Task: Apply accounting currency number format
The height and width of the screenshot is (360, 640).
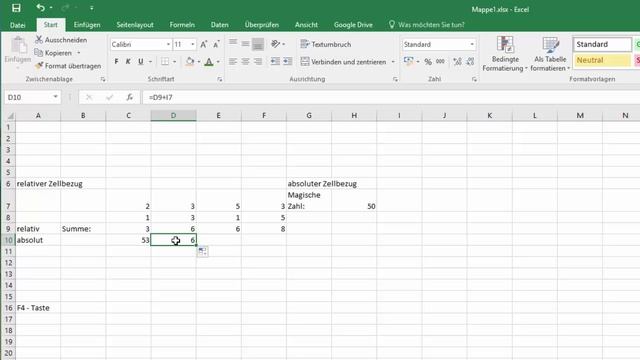Action: pos(409,61)
